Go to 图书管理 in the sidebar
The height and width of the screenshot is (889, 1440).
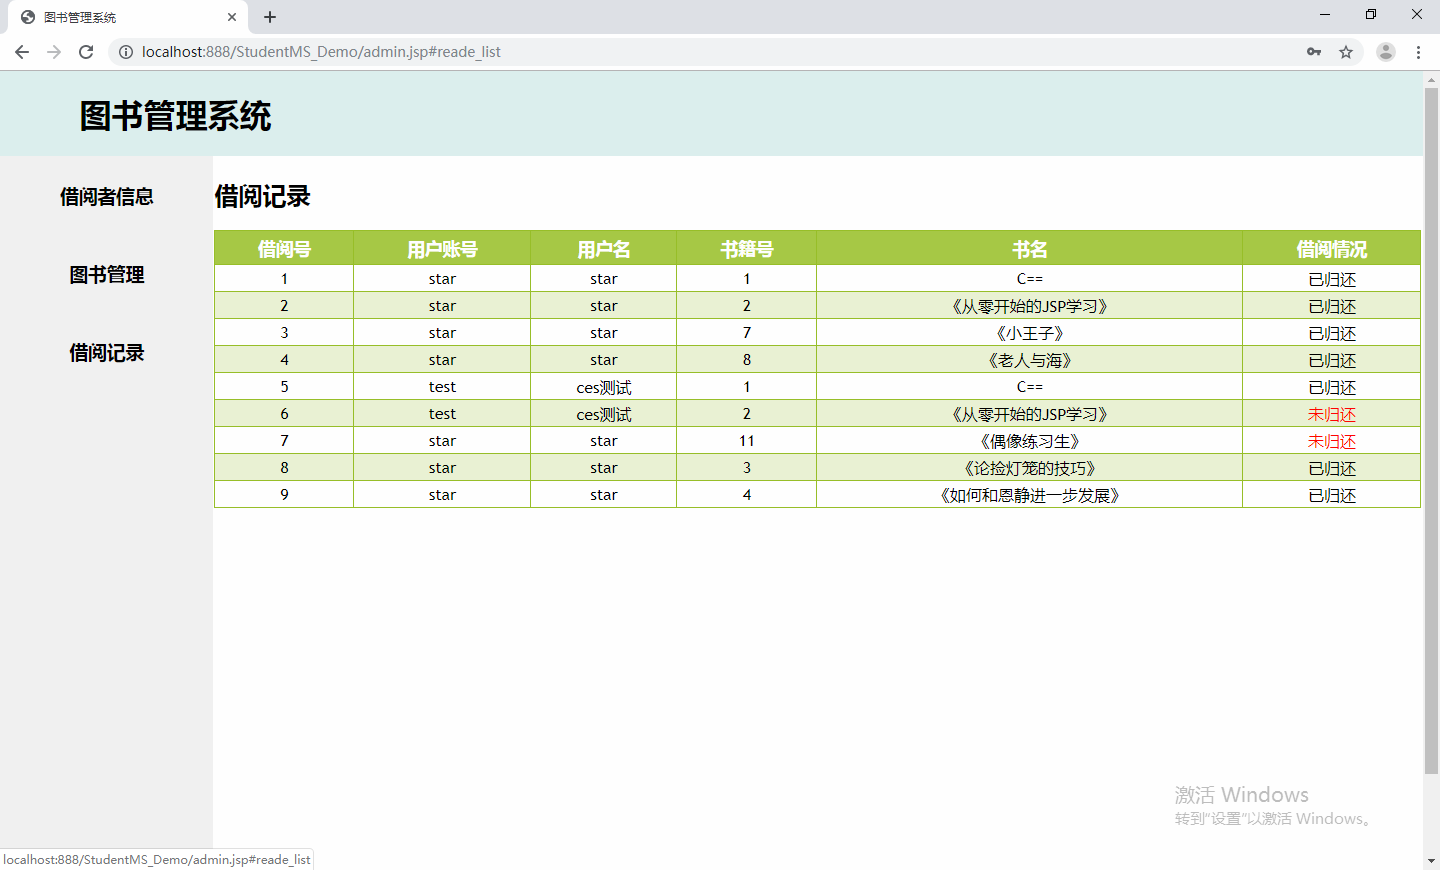click(106, 275)
